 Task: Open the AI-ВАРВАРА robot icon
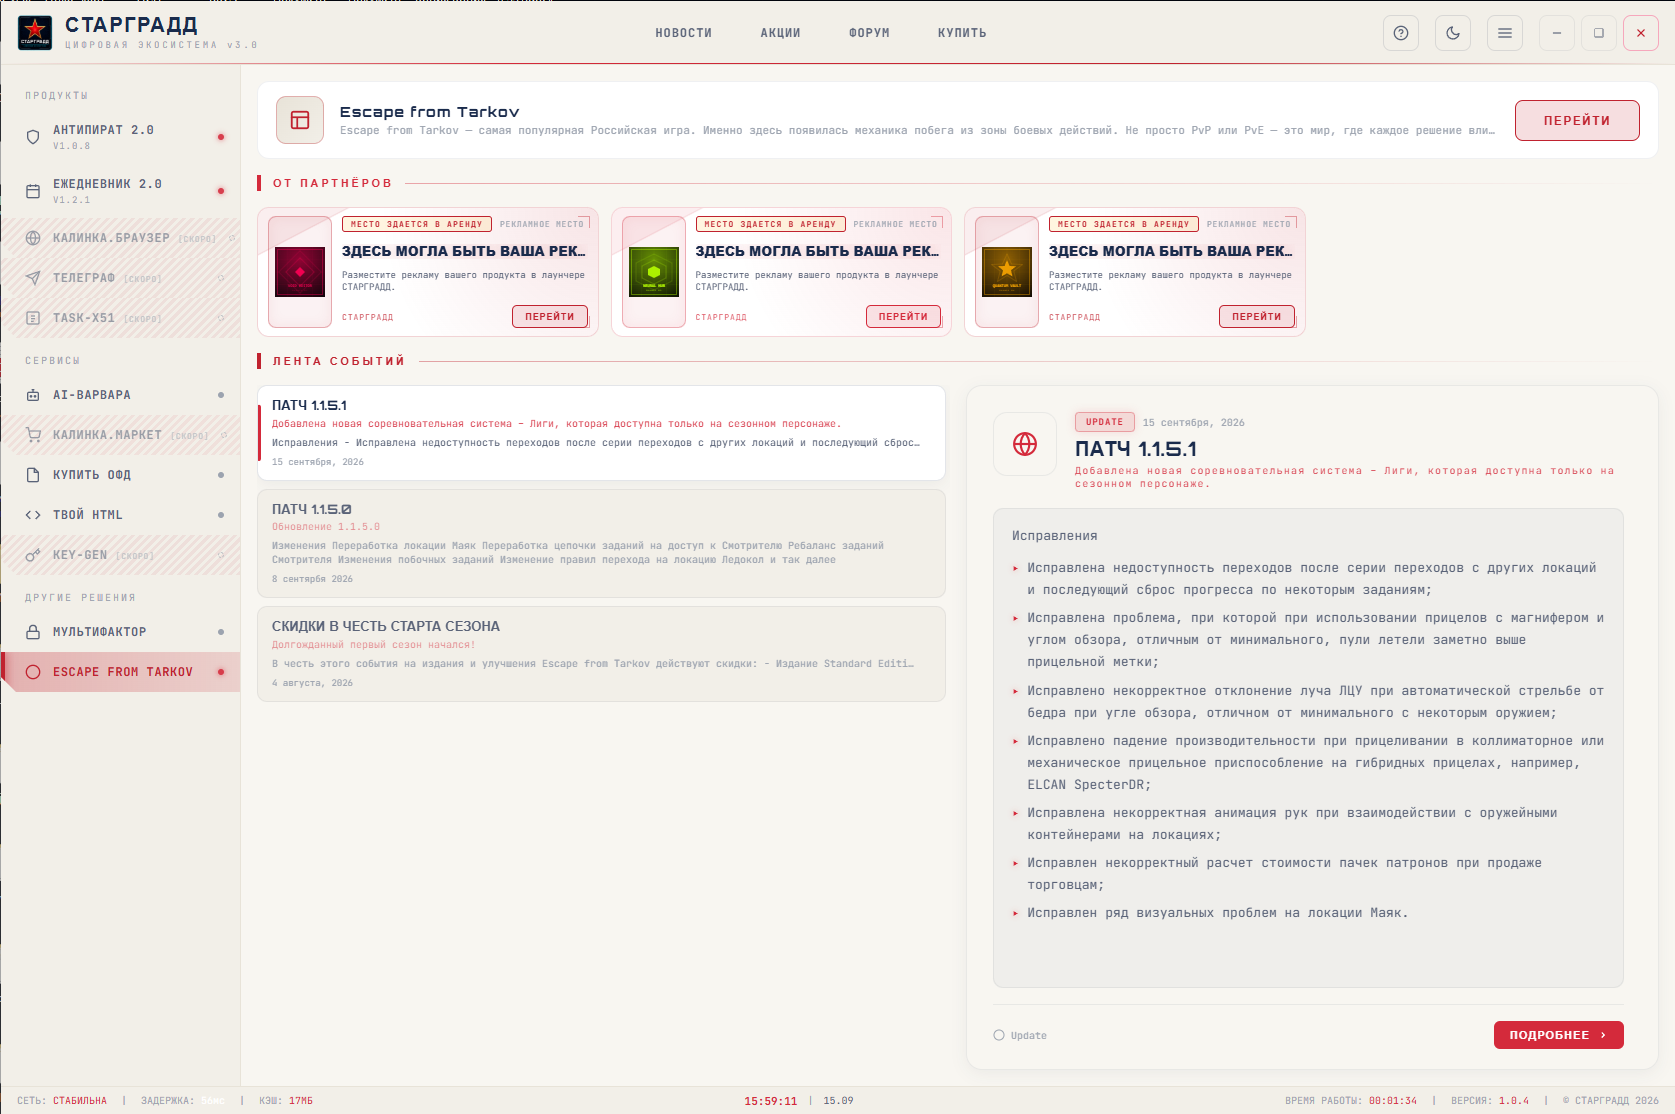tap(33, 395)
